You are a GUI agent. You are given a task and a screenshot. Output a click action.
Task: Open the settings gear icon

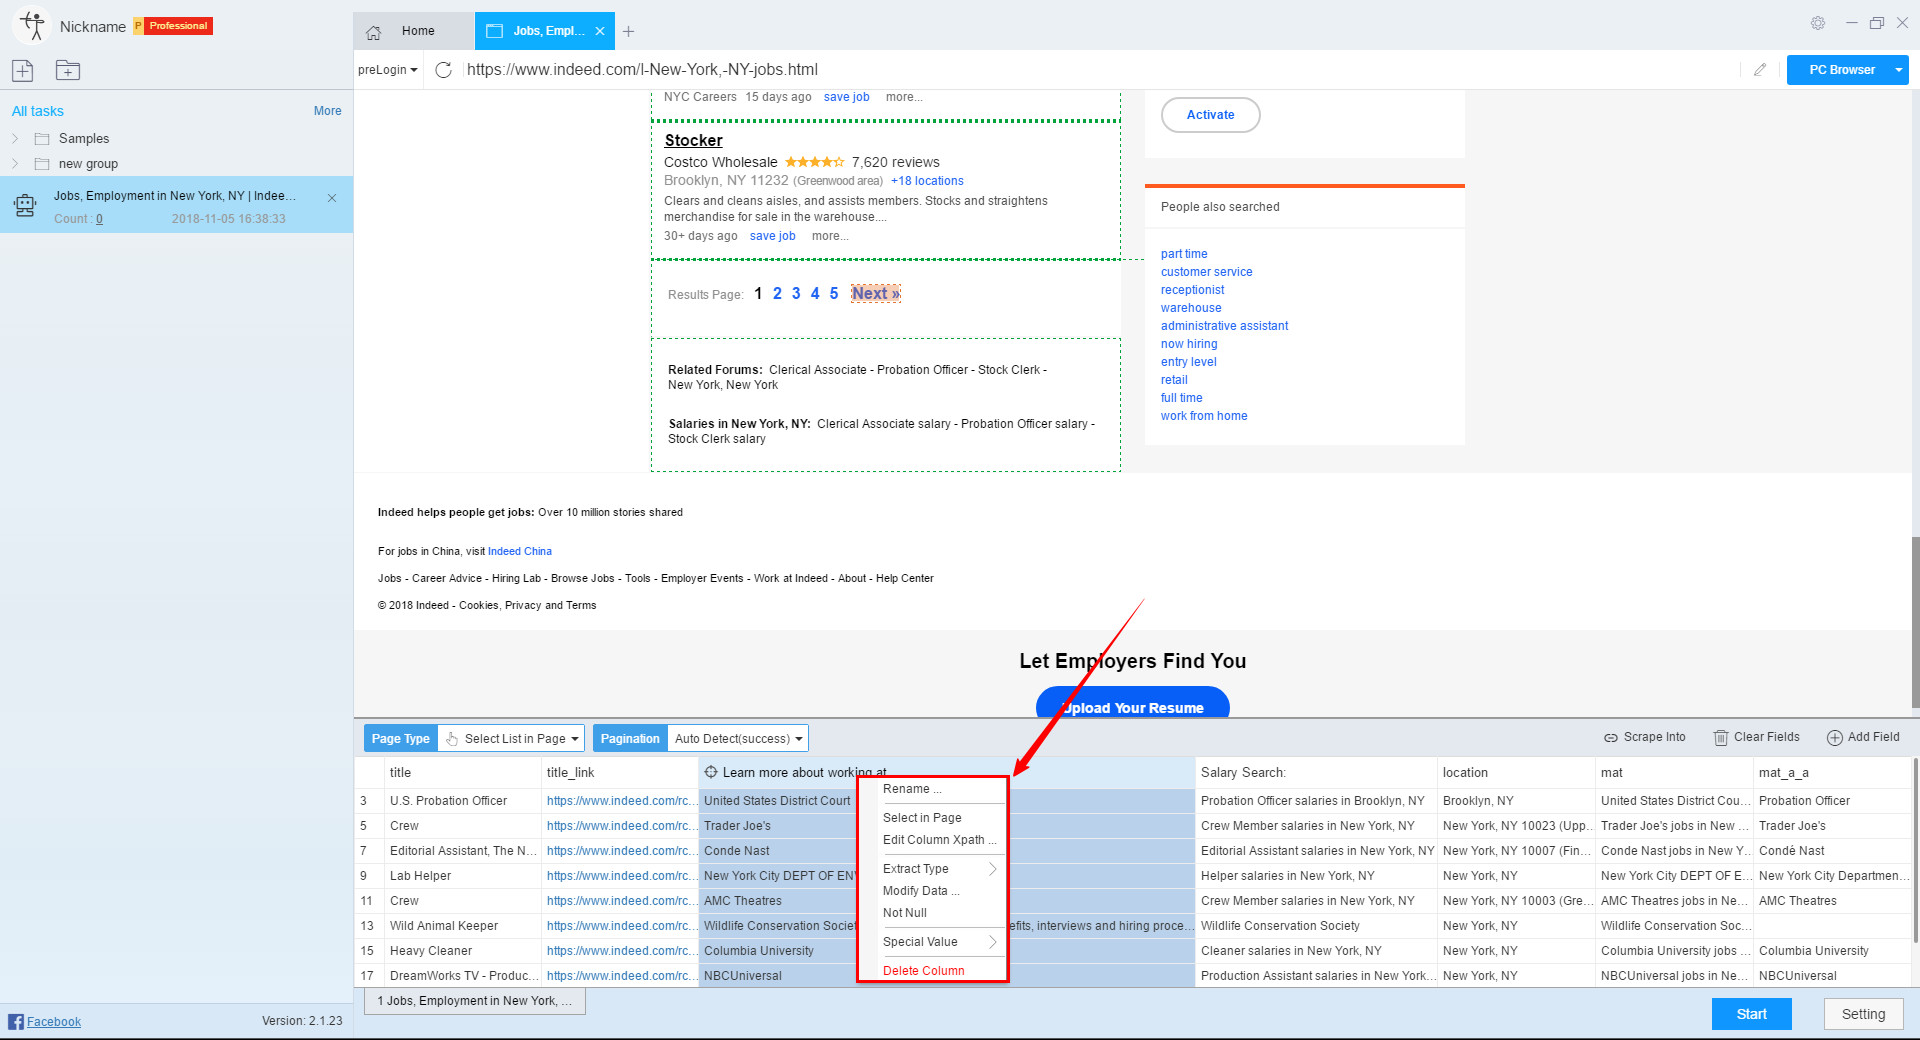tap(1818, 23)
